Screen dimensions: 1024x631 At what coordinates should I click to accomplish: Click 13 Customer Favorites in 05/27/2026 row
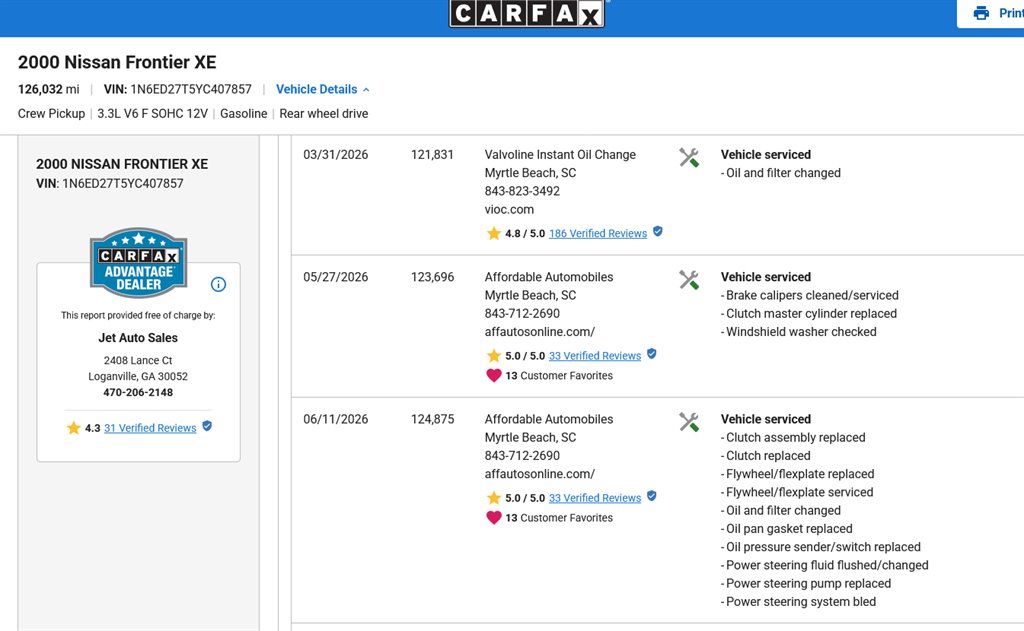point(559,376)
